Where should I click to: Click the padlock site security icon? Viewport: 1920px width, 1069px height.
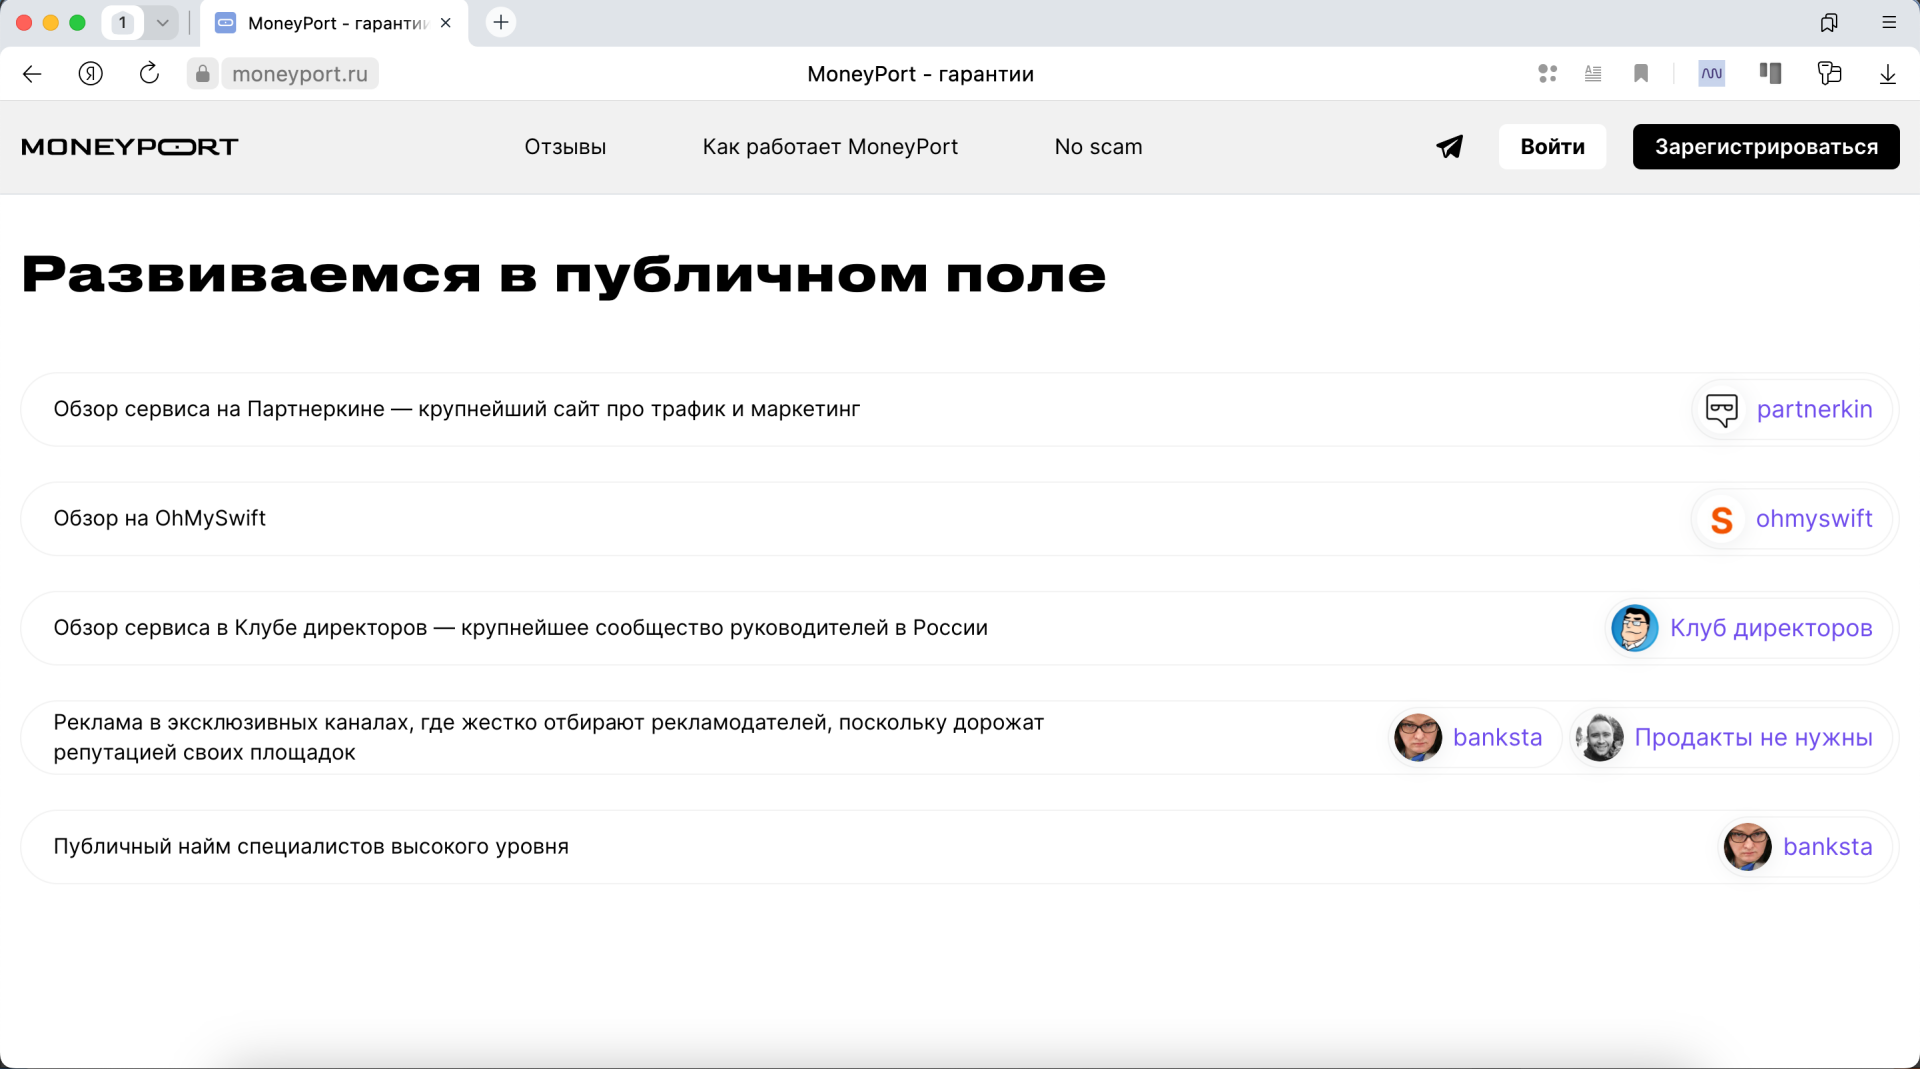203,74
